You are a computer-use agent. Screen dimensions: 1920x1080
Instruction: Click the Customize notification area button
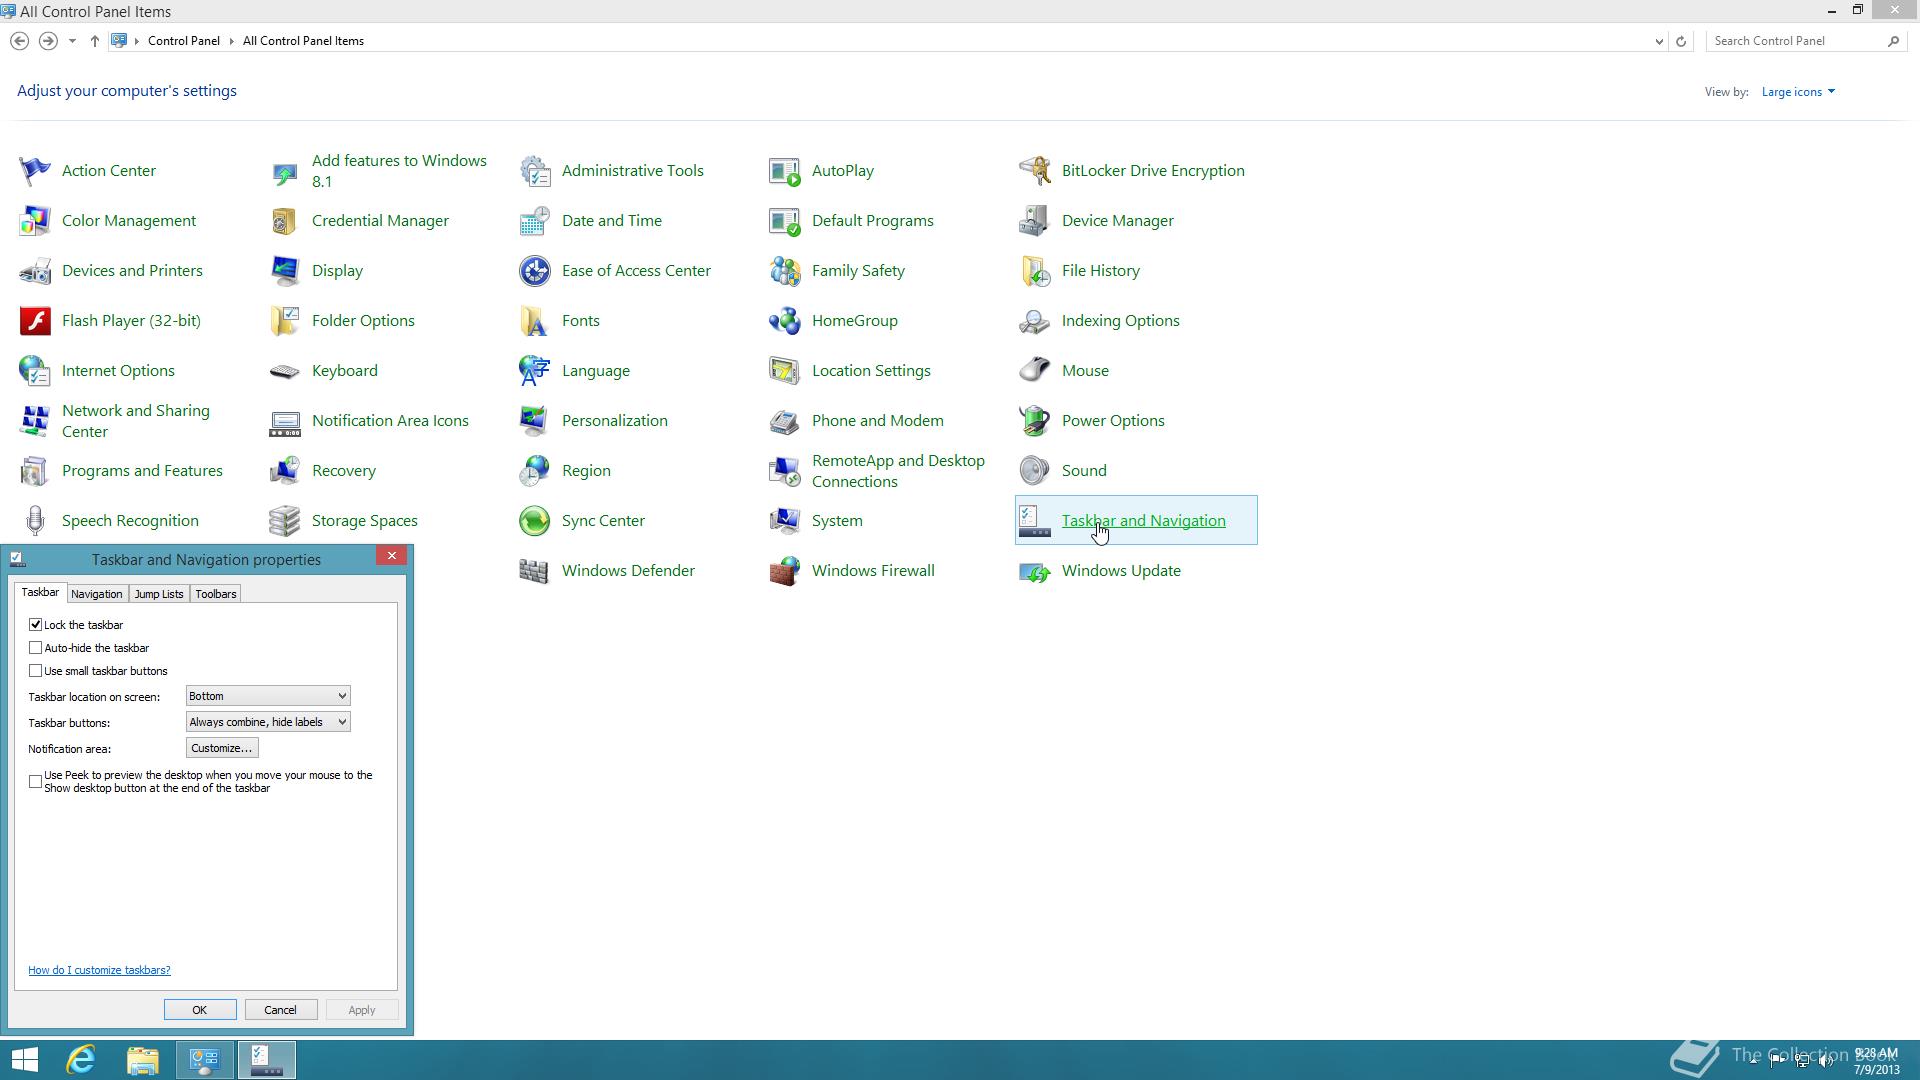[x=222, y=748]
